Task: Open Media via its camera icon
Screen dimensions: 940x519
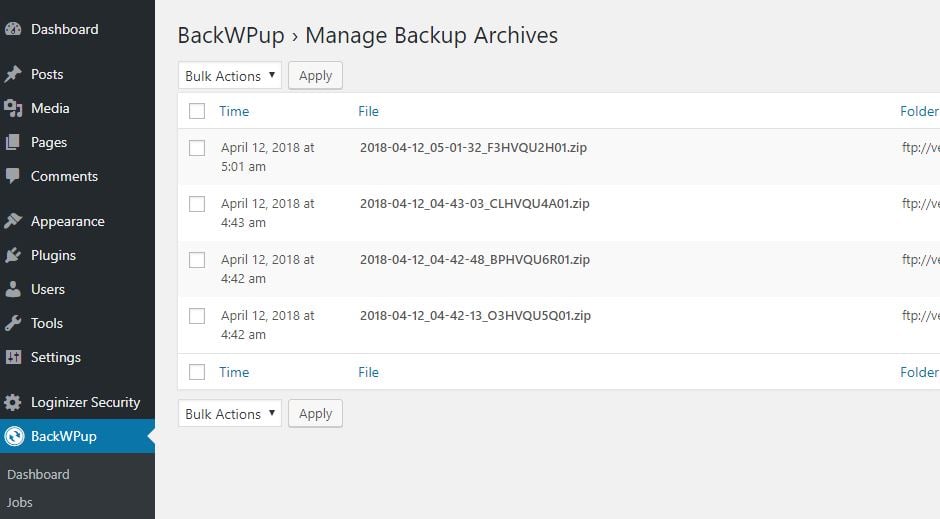Action: pyautogui.click(x=13, y=108)
